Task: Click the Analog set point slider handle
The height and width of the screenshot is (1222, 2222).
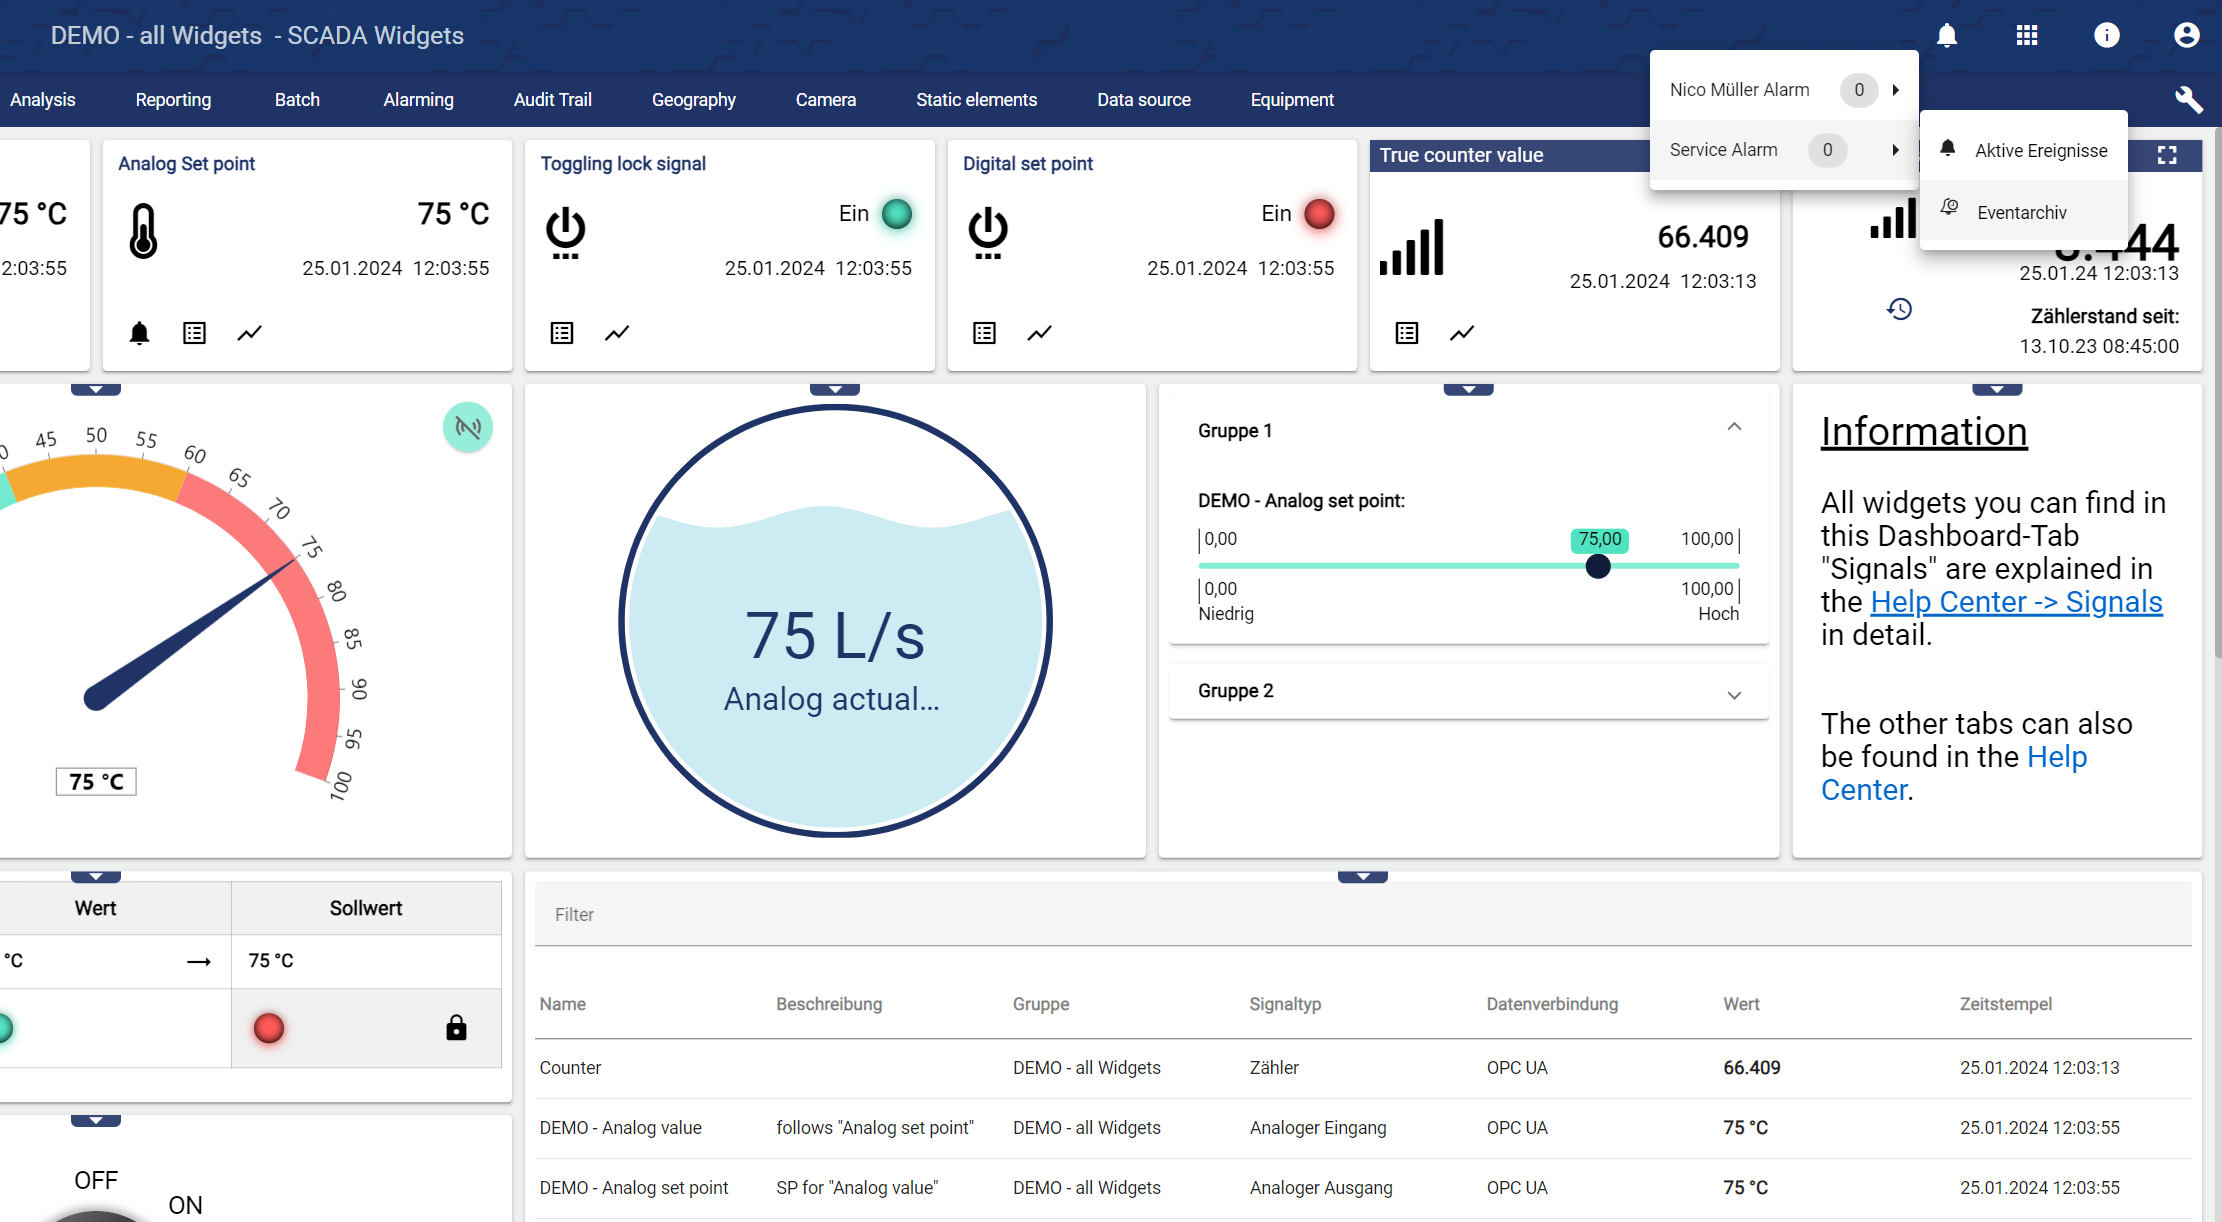Action: (1598, 566)
